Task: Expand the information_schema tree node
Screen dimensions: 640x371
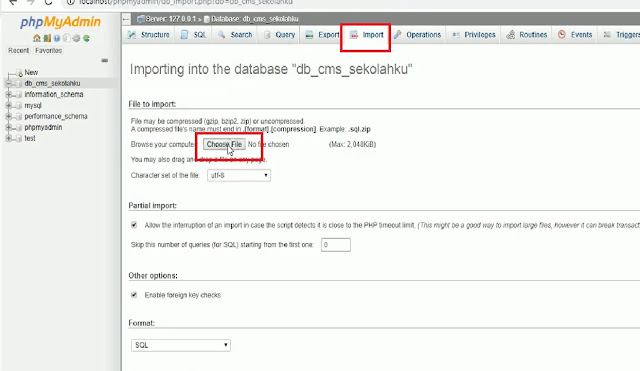Action: [8, 94]
